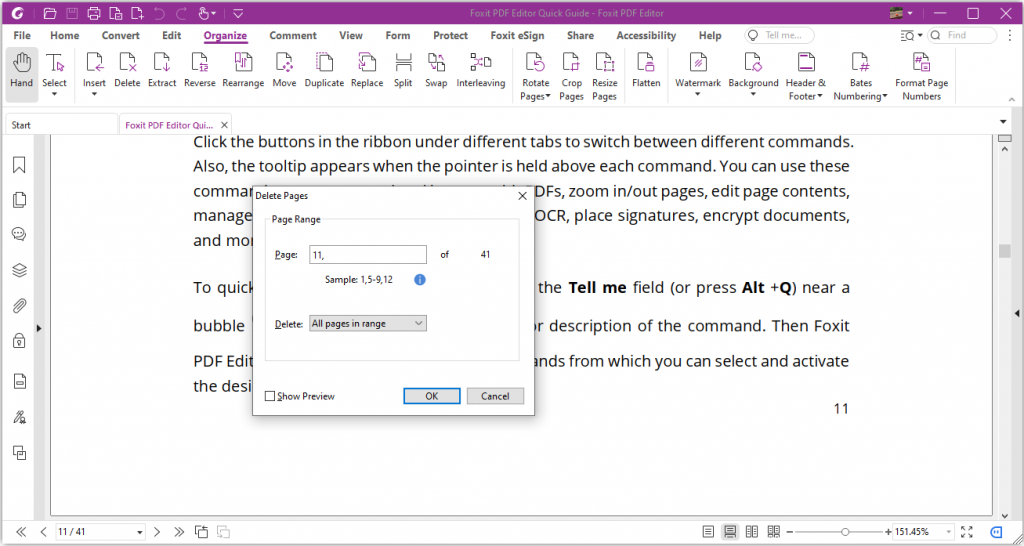Expand the Background dropdown
The height and width of the screenshot is (546, 1024).
(x=753, y=95)
